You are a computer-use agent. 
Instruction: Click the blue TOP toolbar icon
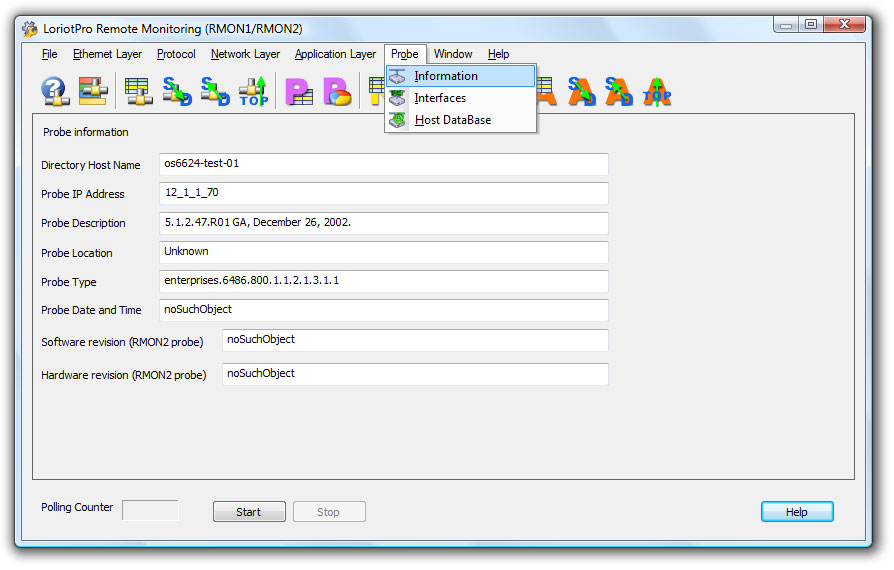pos(254,92)
